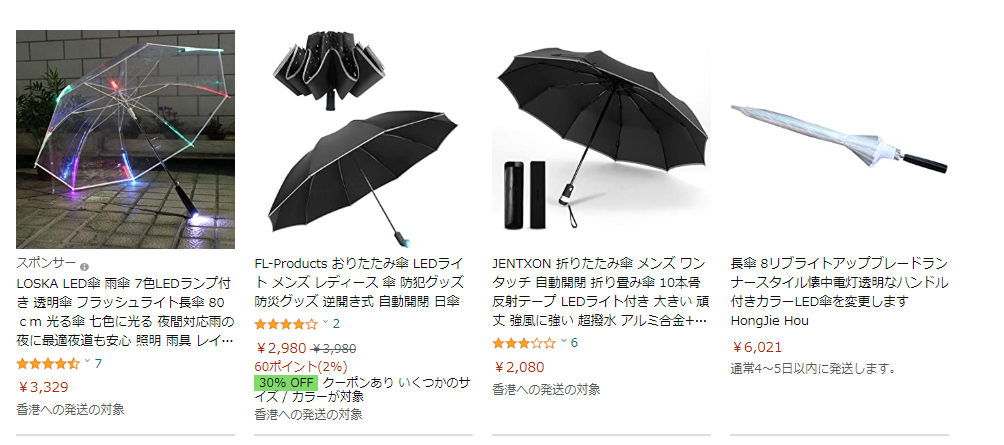Click the 30% OFF coupon badge
Viewport: 1004px width, 445px height.
[286, 382]
